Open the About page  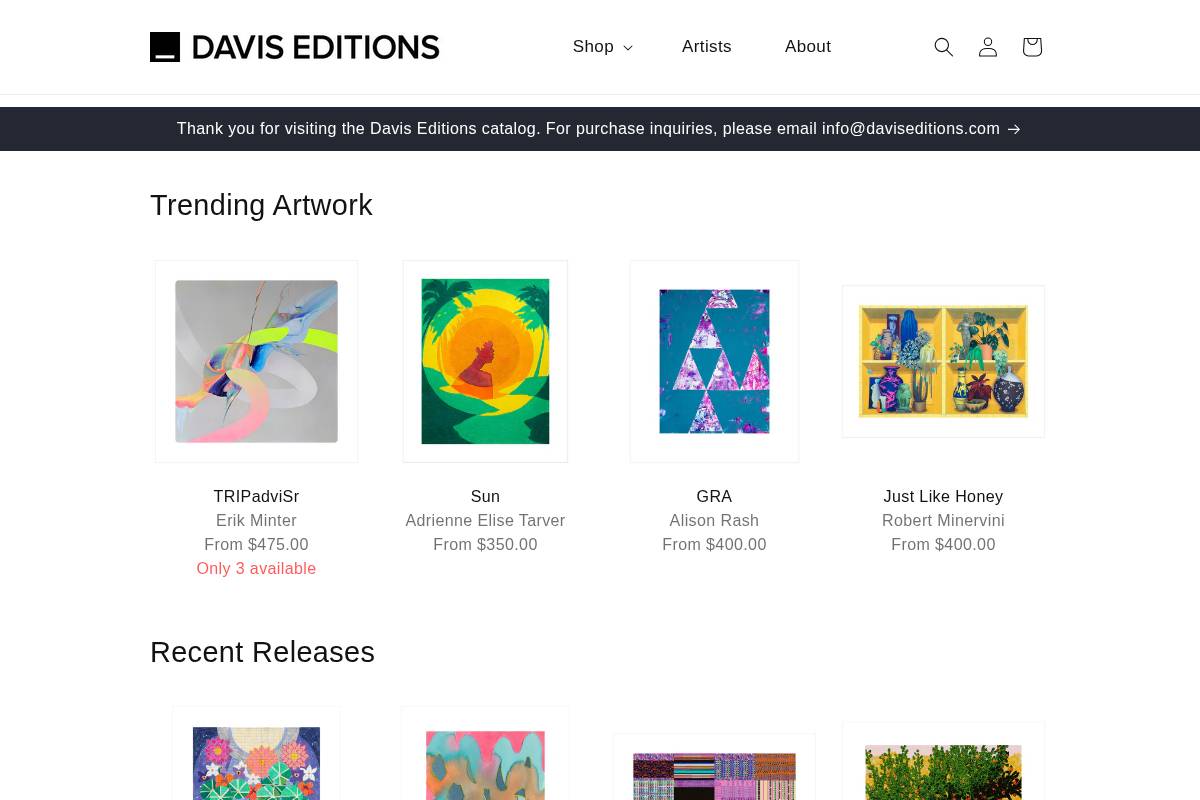(808, 46)
